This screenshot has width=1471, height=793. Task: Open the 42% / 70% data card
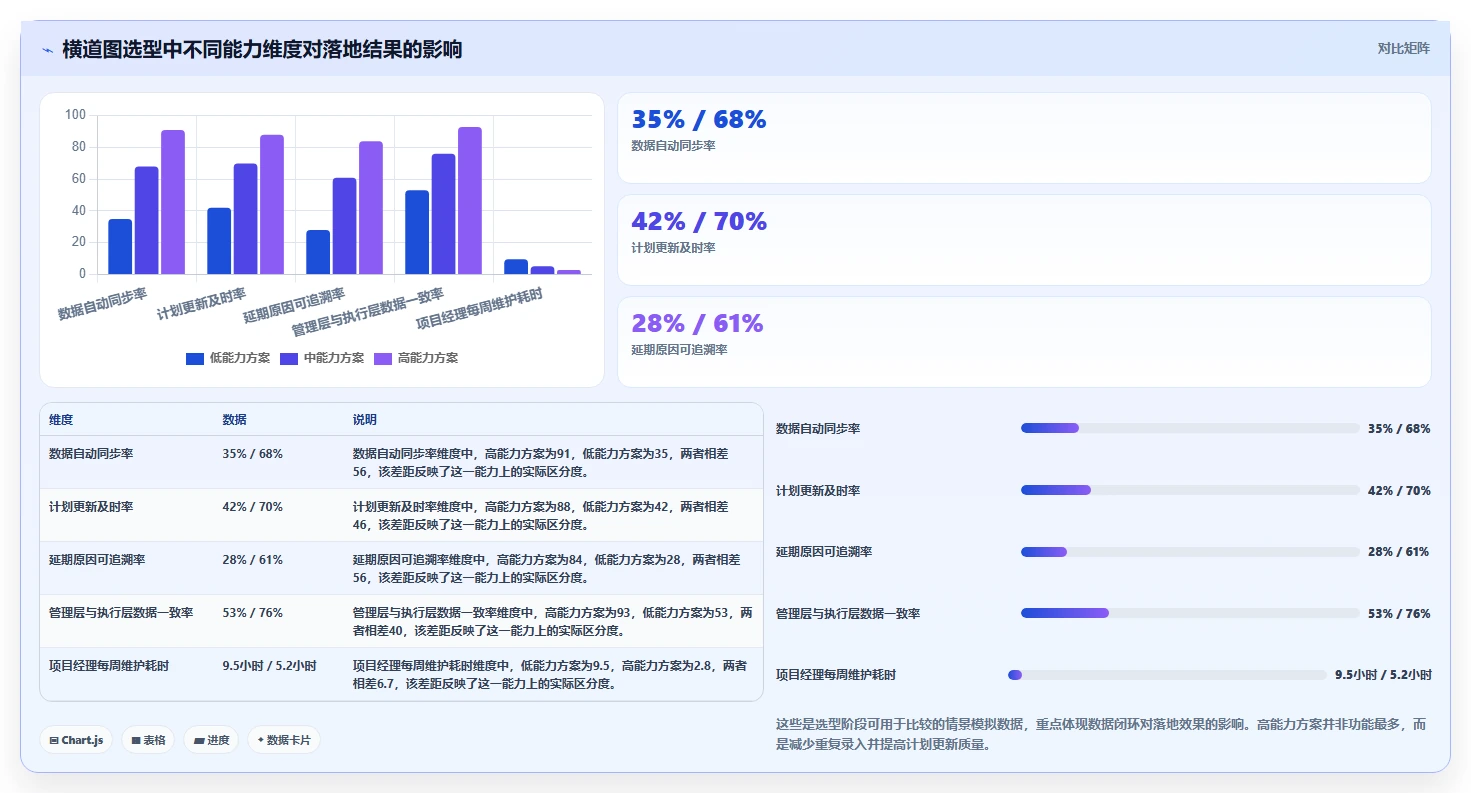[1024, 240]
